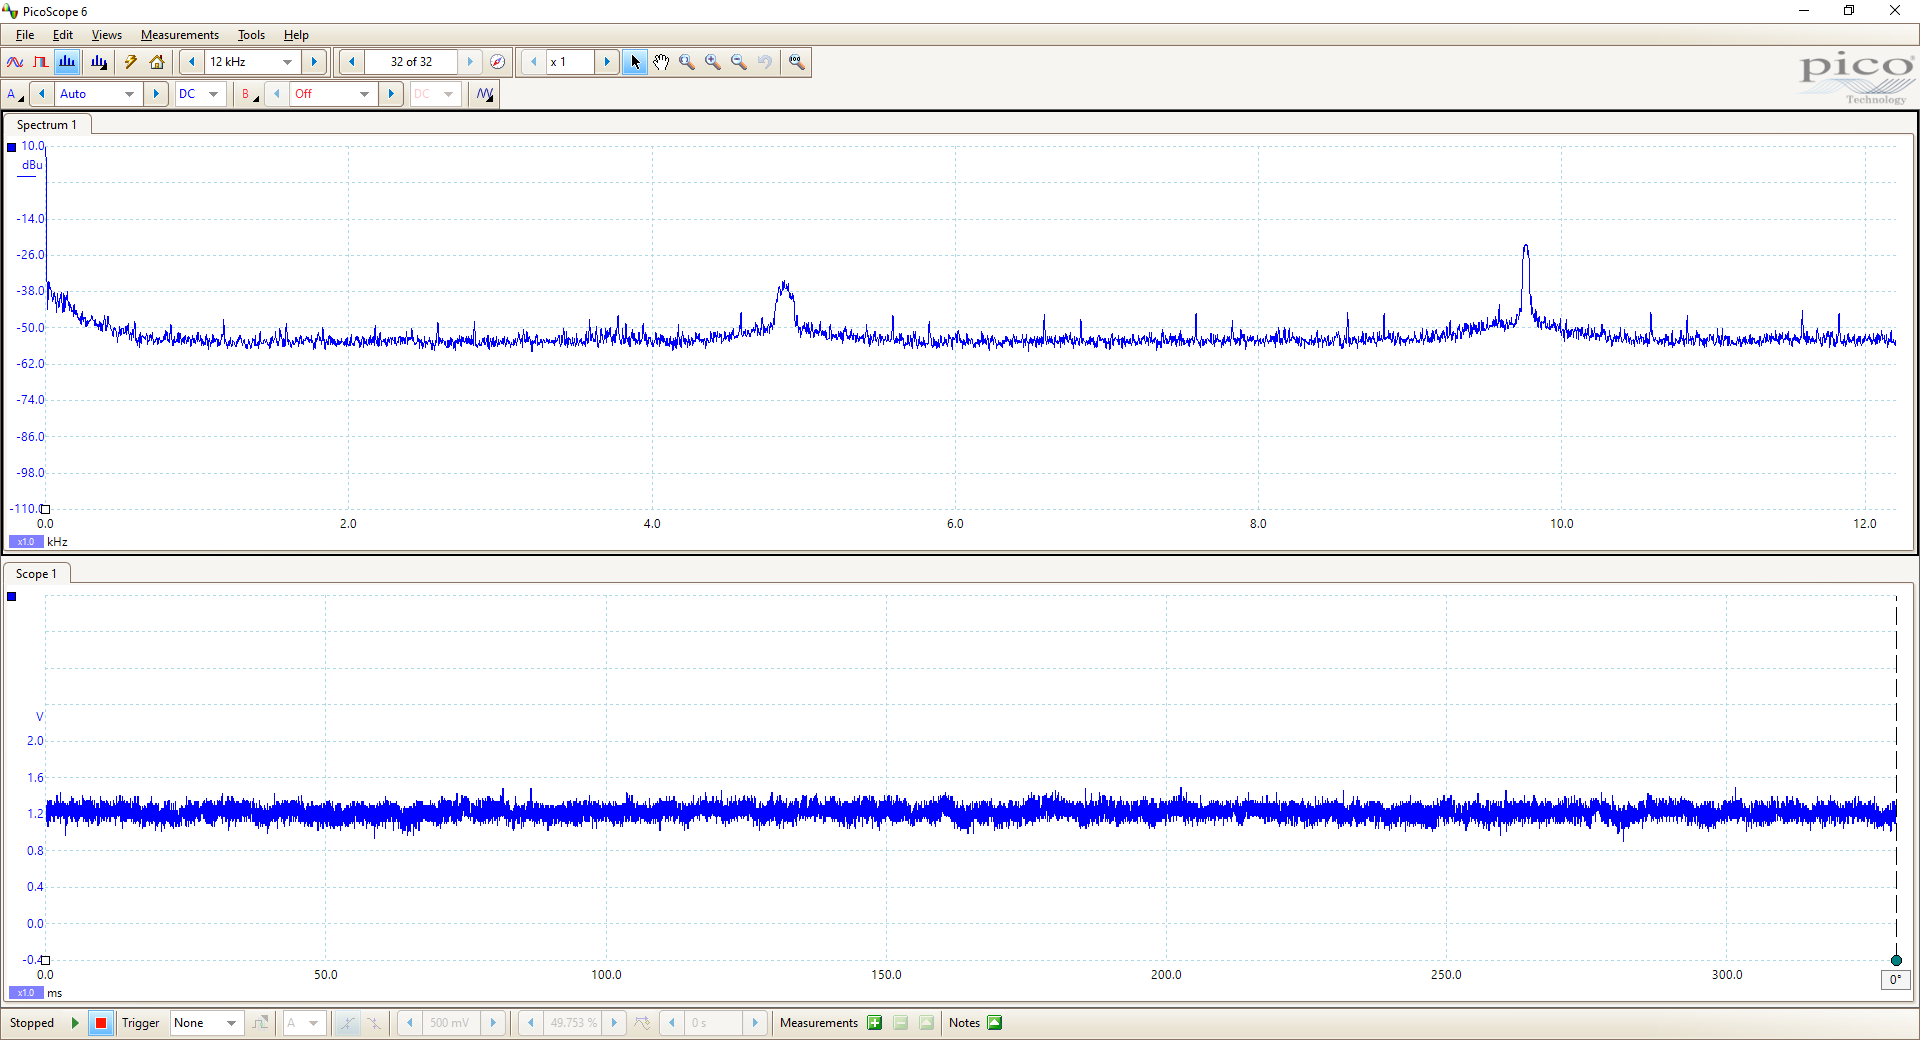Open Spectrum Options icon
The height and width of the screenshot is (1040, 1920).
tap(99, 62)
